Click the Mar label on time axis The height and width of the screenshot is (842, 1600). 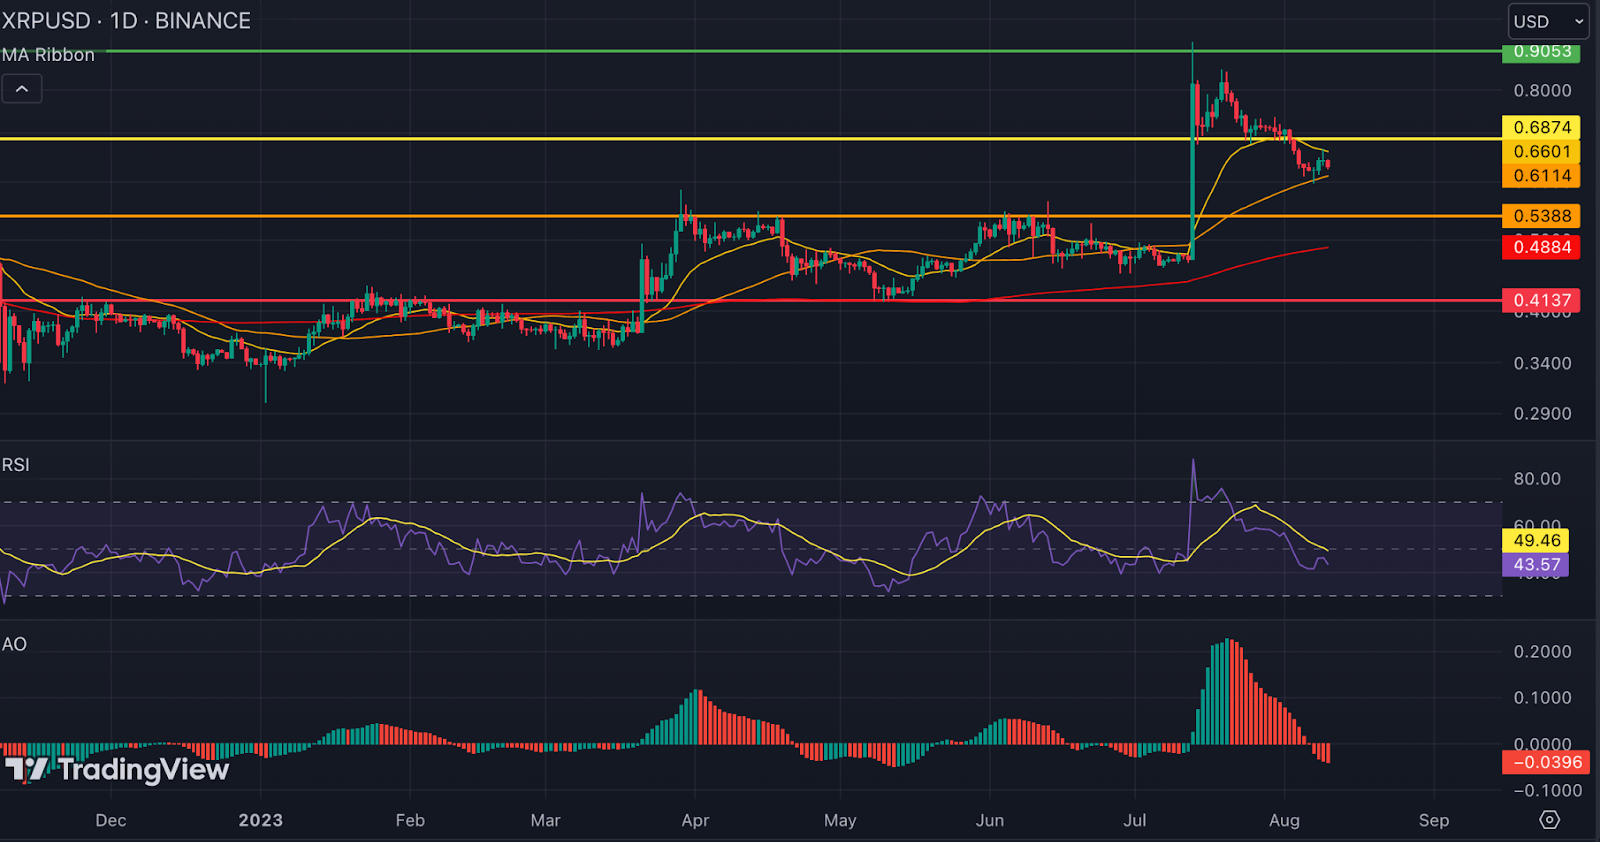pos(545,820)
